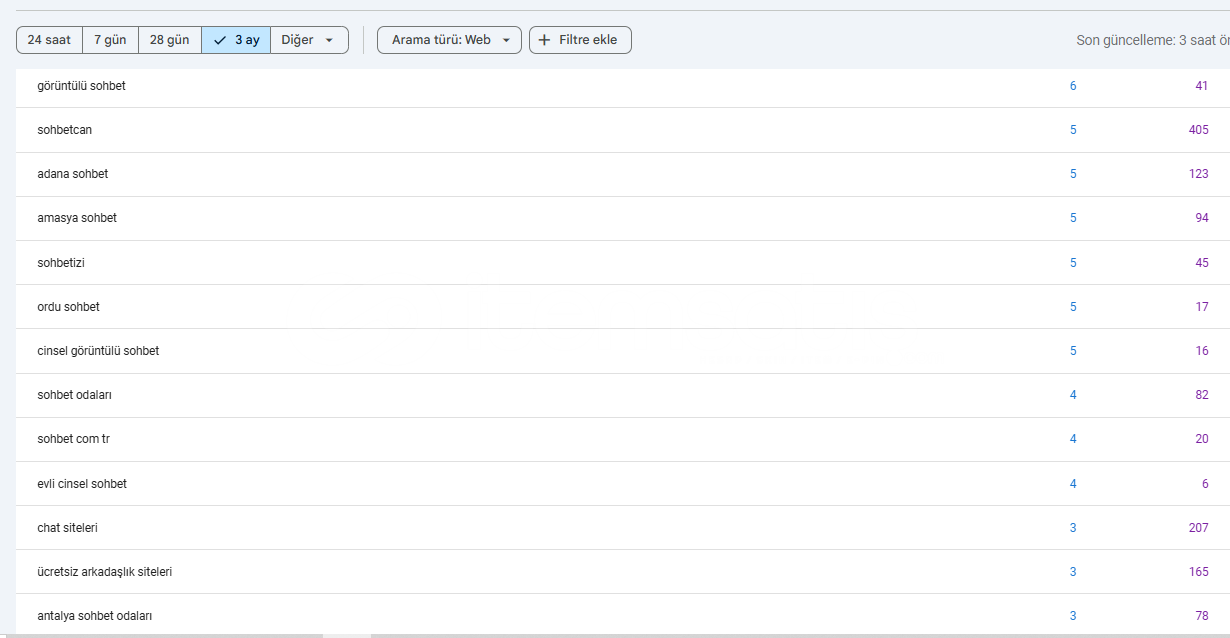1230x638 pixels.
Task: Click the plus icon in Filtre ekle
Action: (x=544, y=40)
